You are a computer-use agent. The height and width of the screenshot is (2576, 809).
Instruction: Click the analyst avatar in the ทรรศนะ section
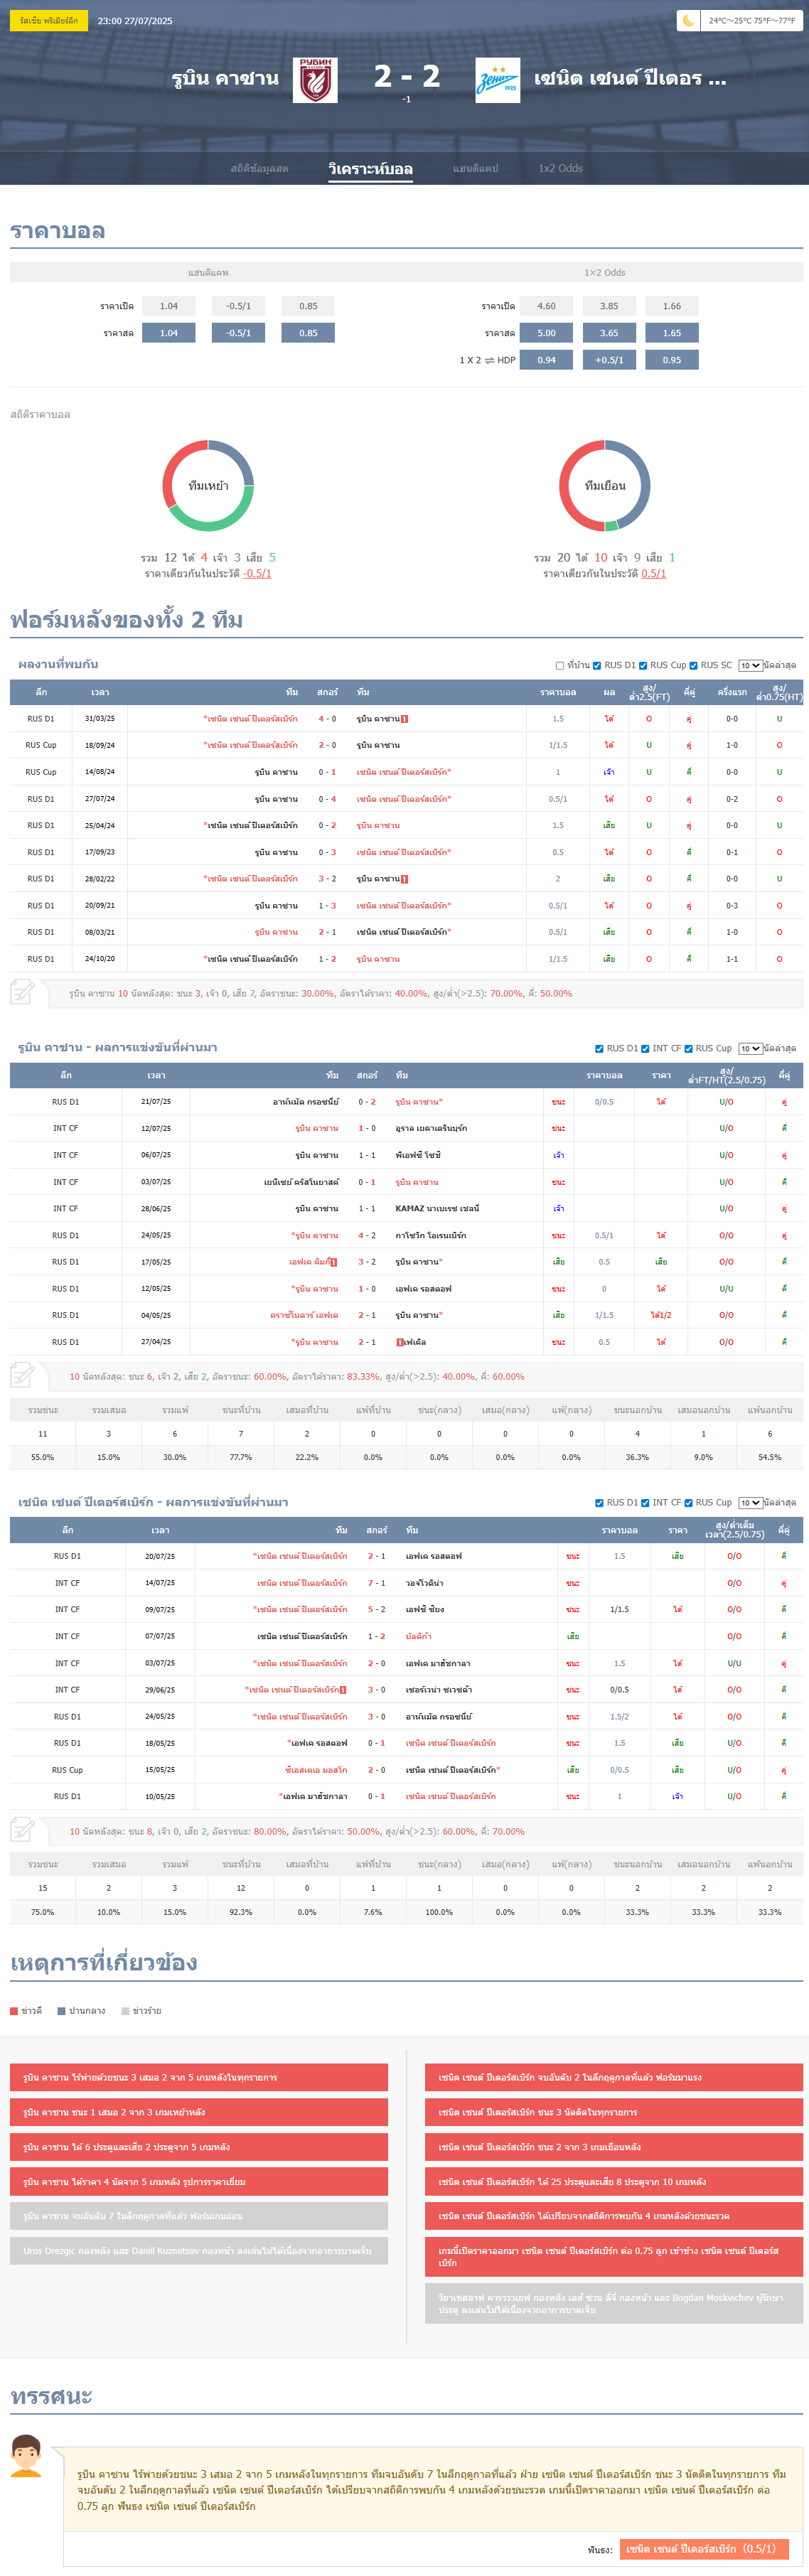click(26, 2455)
